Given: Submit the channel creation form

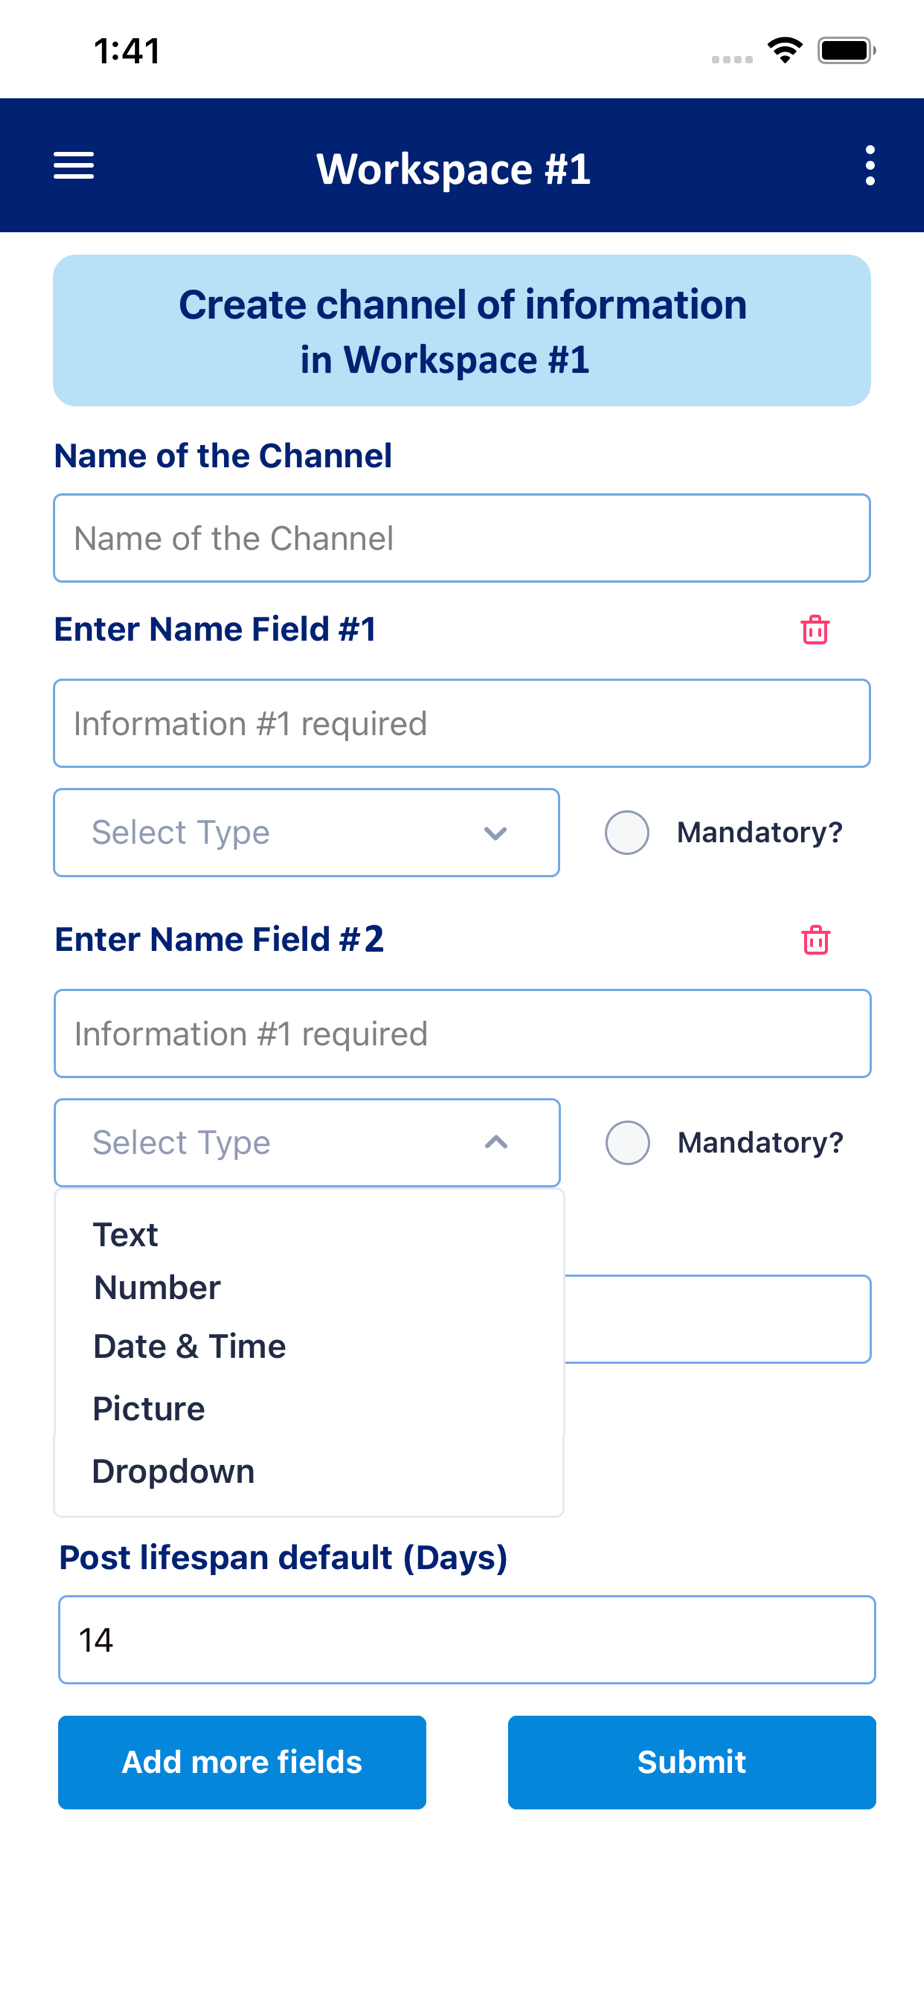Looking at the screenshot, I should (691, 1762).
